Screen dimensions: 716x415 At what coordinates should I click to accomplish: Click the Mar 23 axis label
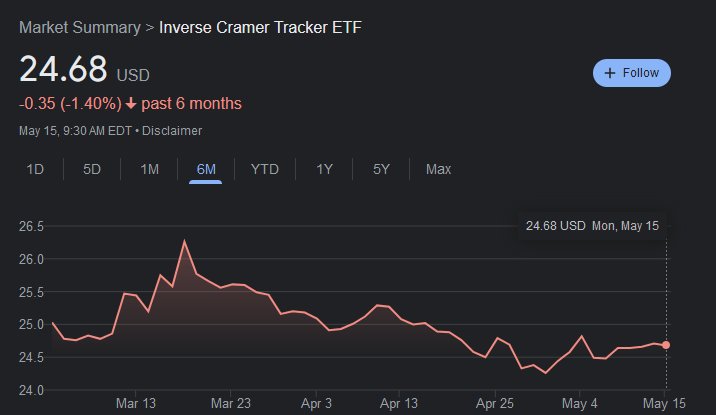pos(231,404)
